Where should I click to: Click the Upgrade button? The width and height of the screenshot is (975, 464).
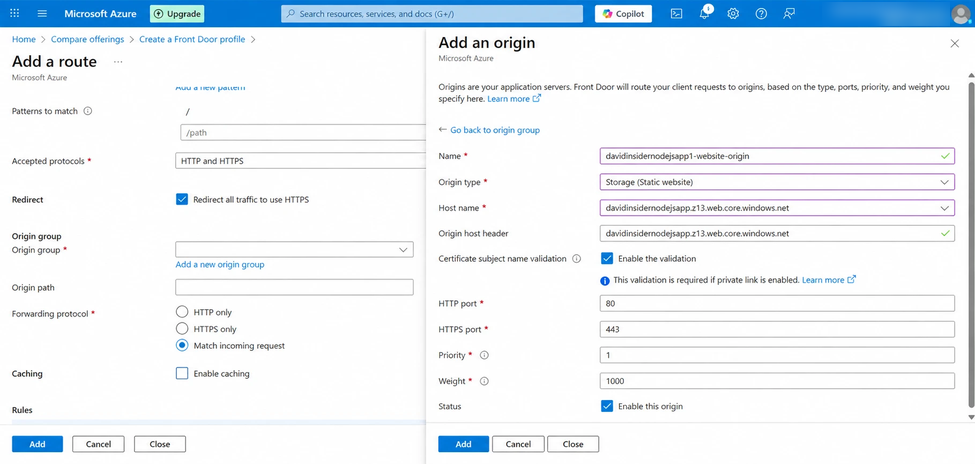point(177,14)
